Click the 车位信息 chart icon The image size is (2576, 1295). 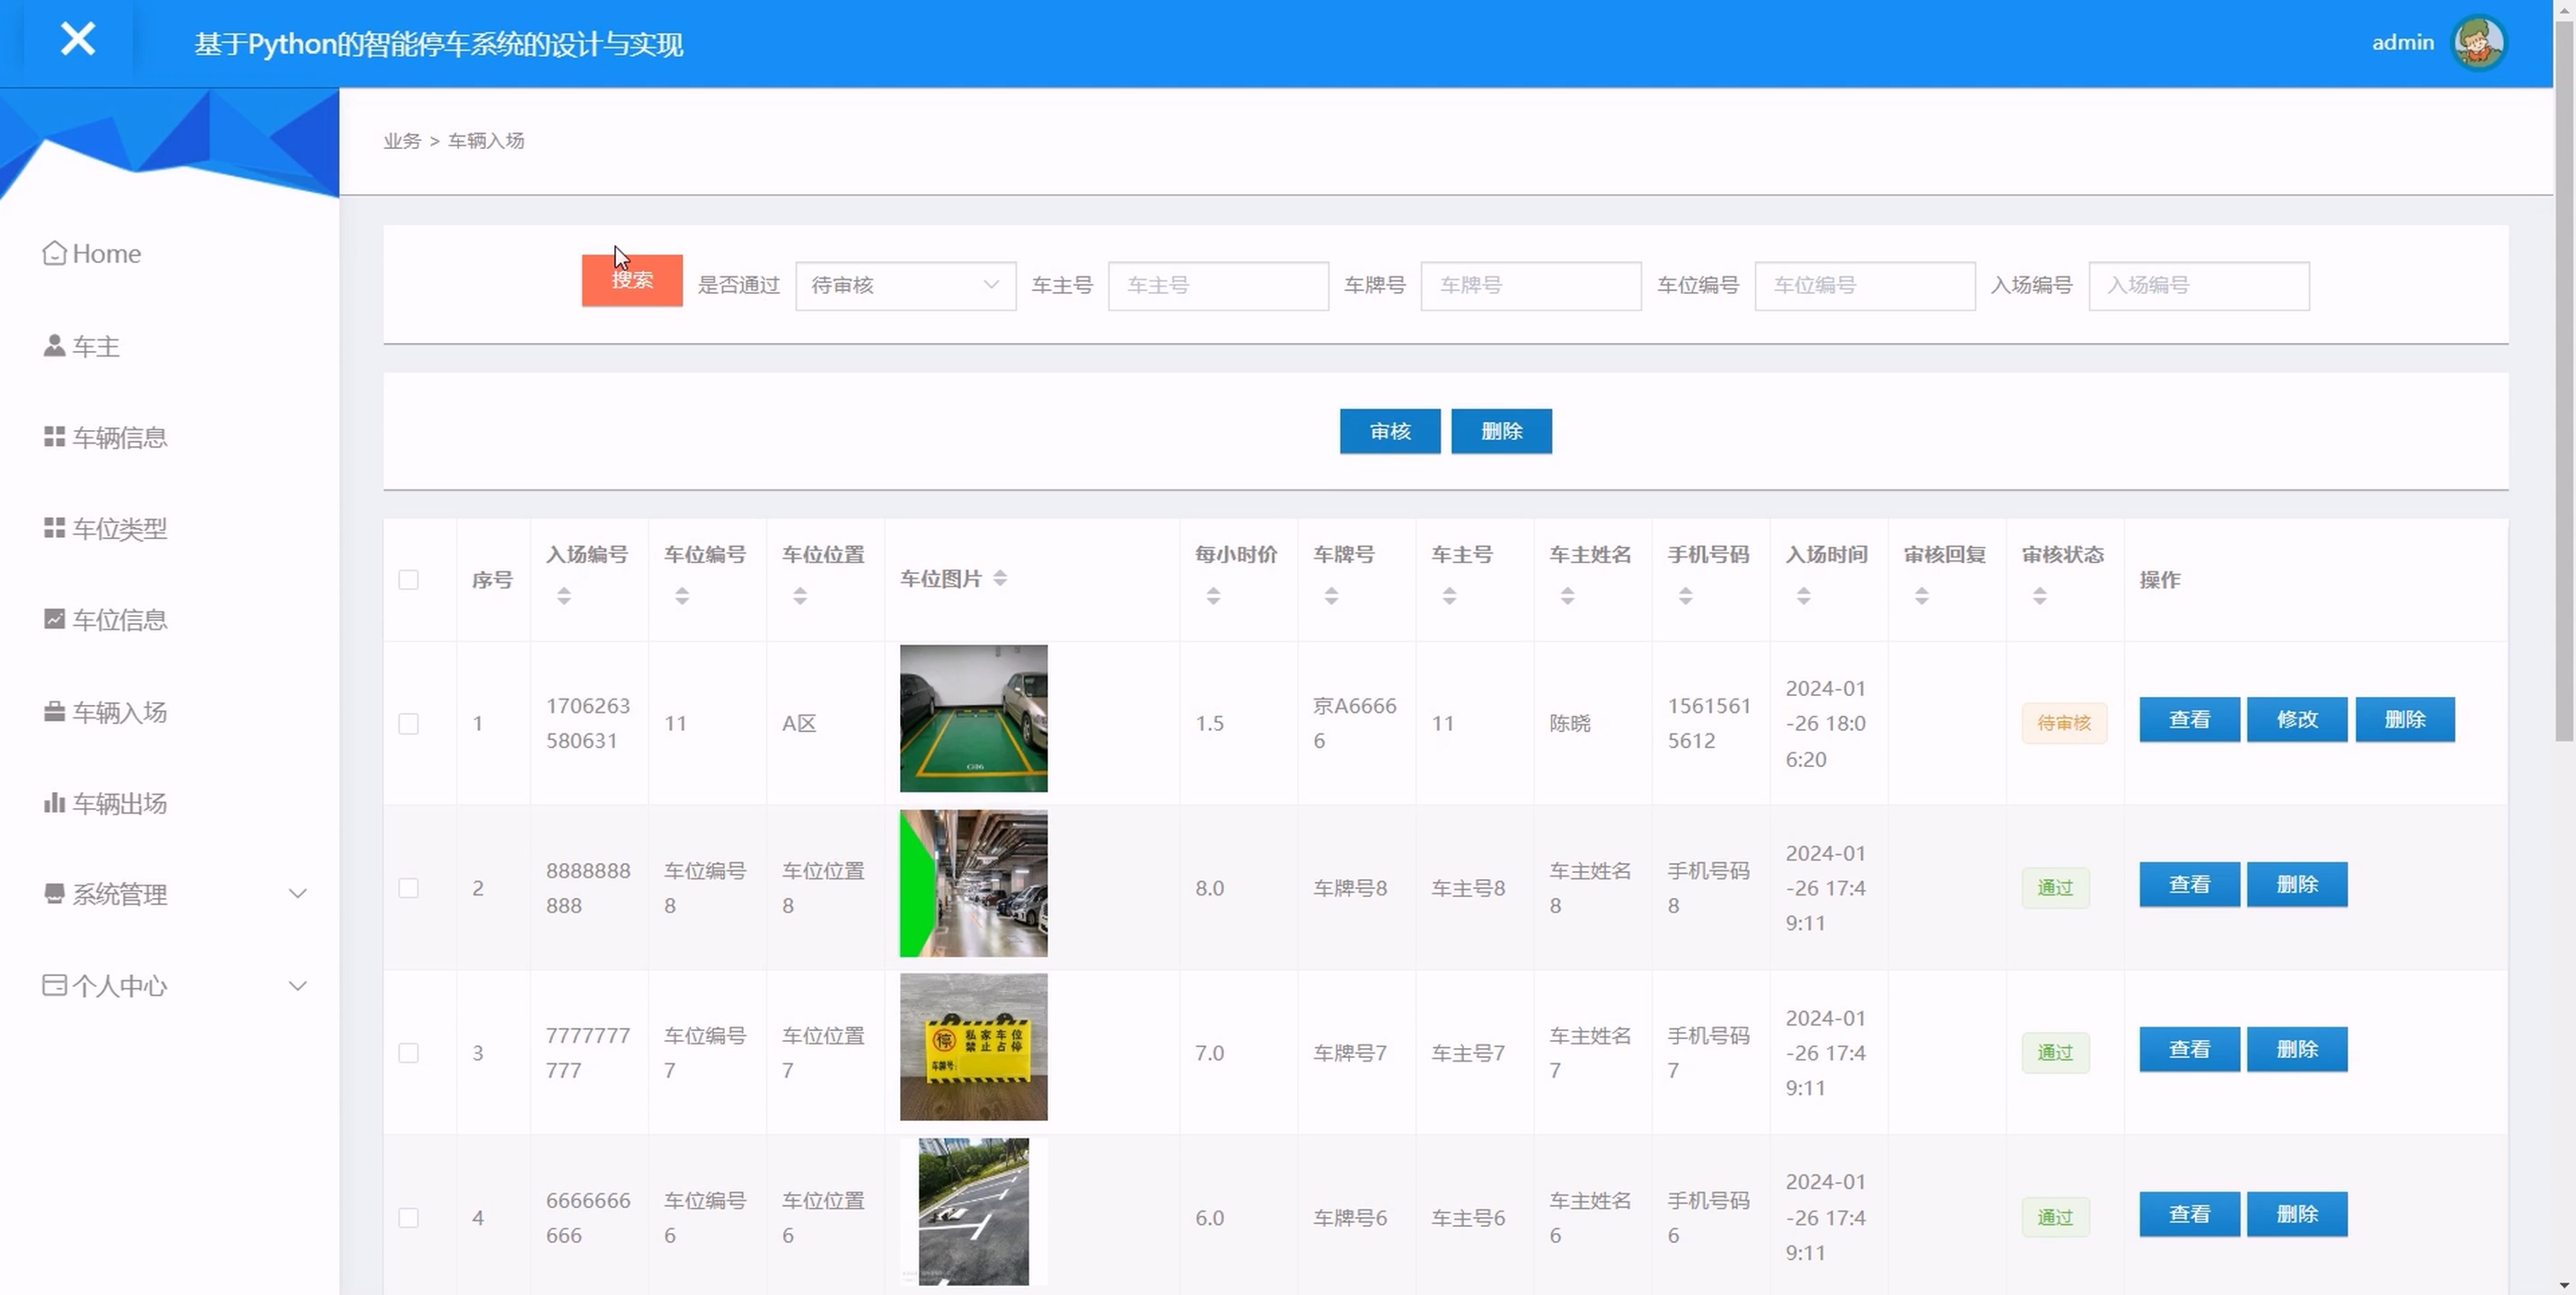[54, 619]
